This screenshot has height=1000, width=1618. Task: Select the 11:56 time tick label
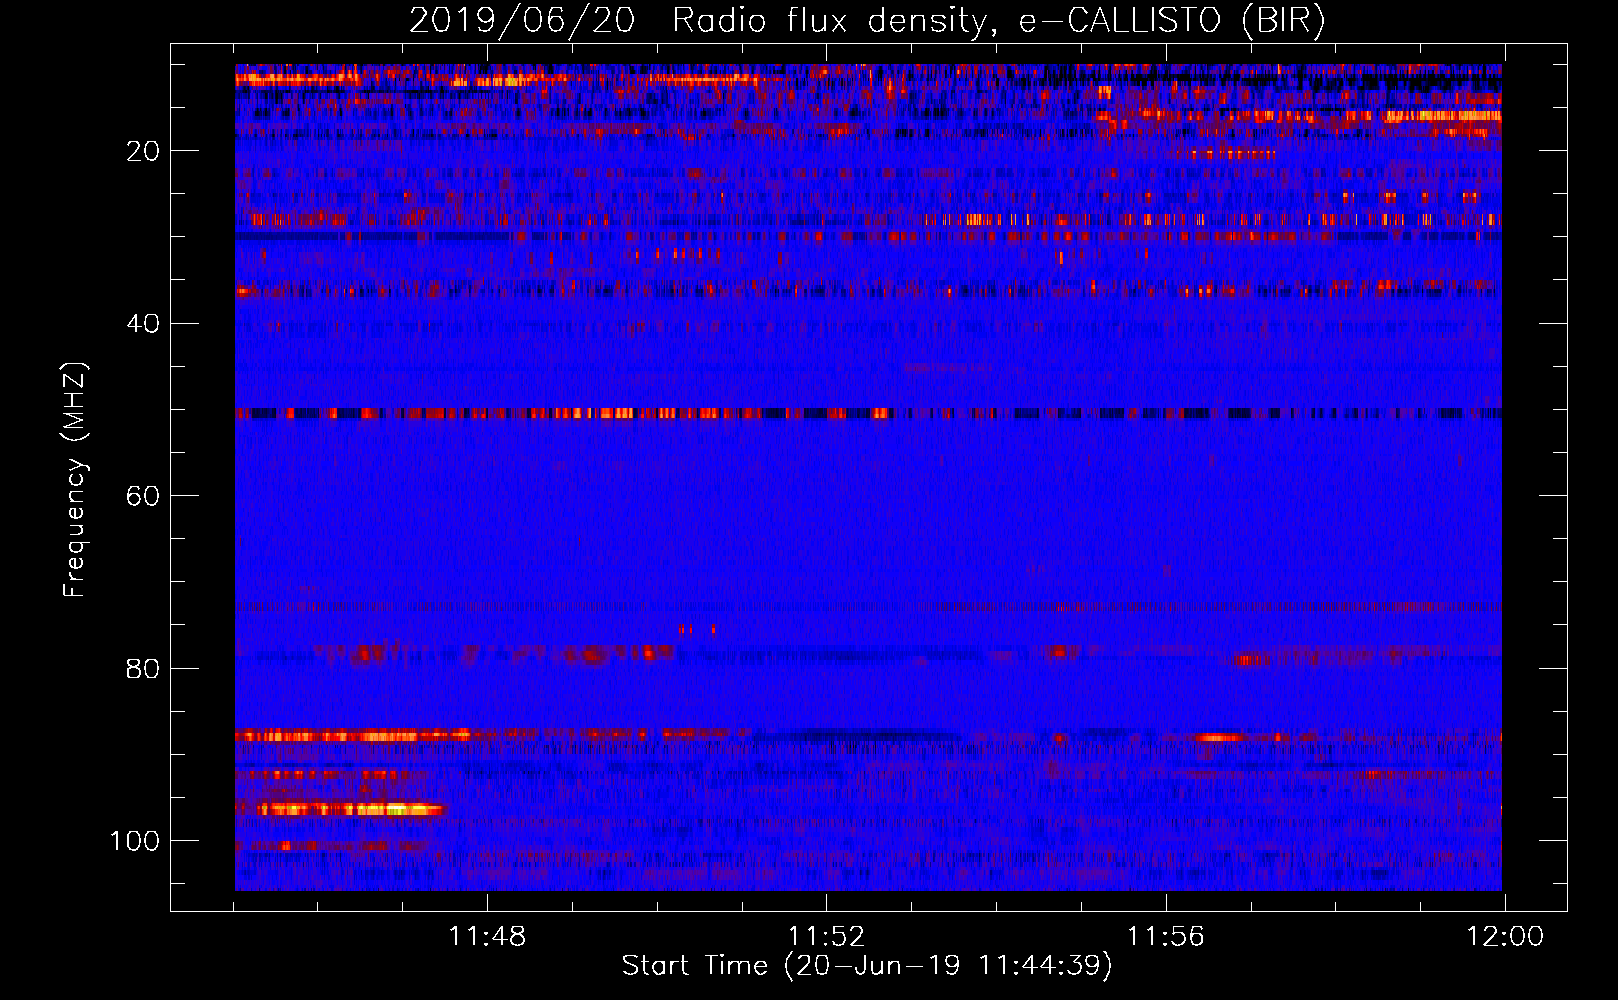point(1166,937)
